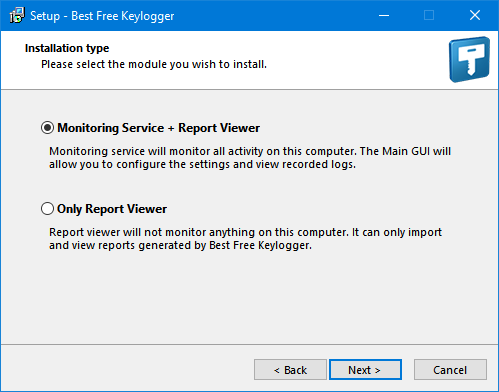
Task: Click the 'Installation type' heading
Action: pyautogui.click(x=67, y=48)
